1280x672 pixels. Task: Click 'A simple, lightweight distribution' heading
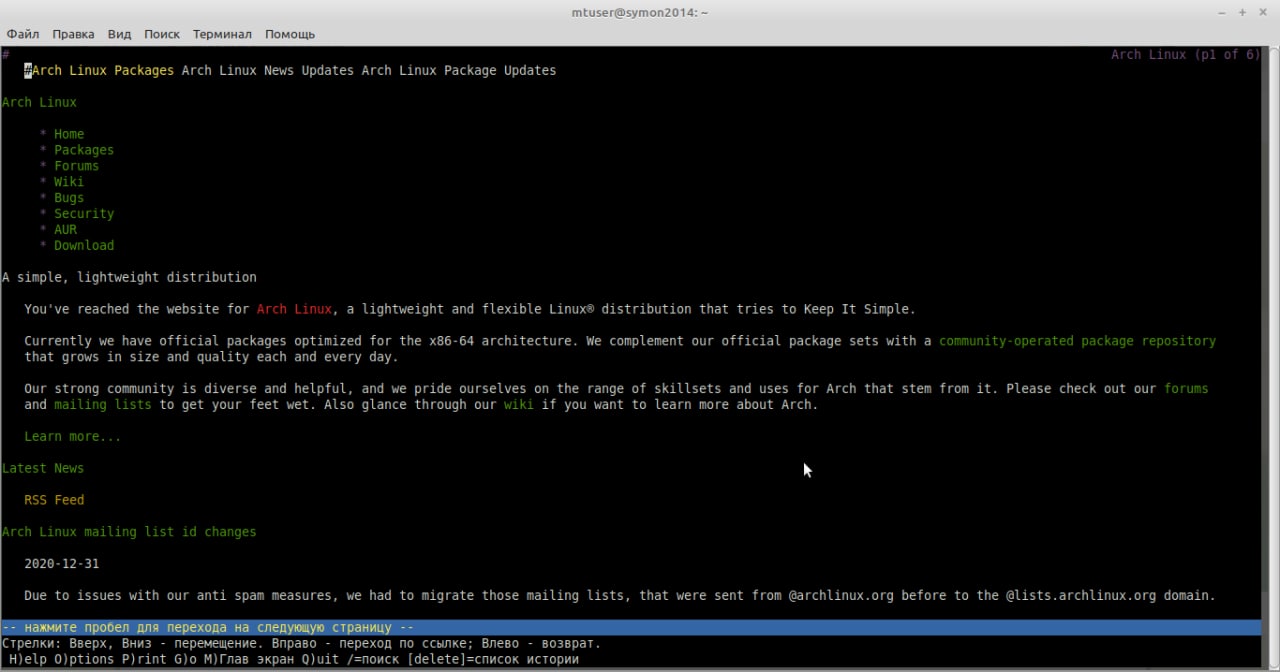tap(129, 277)
